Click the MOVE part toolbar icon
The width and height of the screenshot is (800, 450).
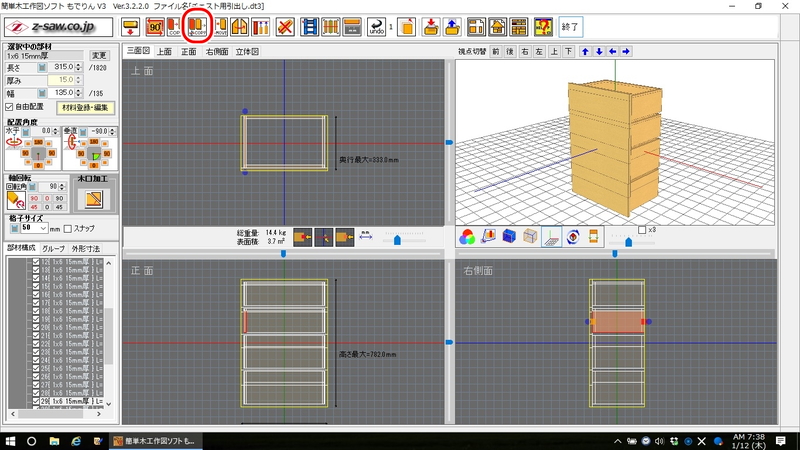(x=221, y=26)
